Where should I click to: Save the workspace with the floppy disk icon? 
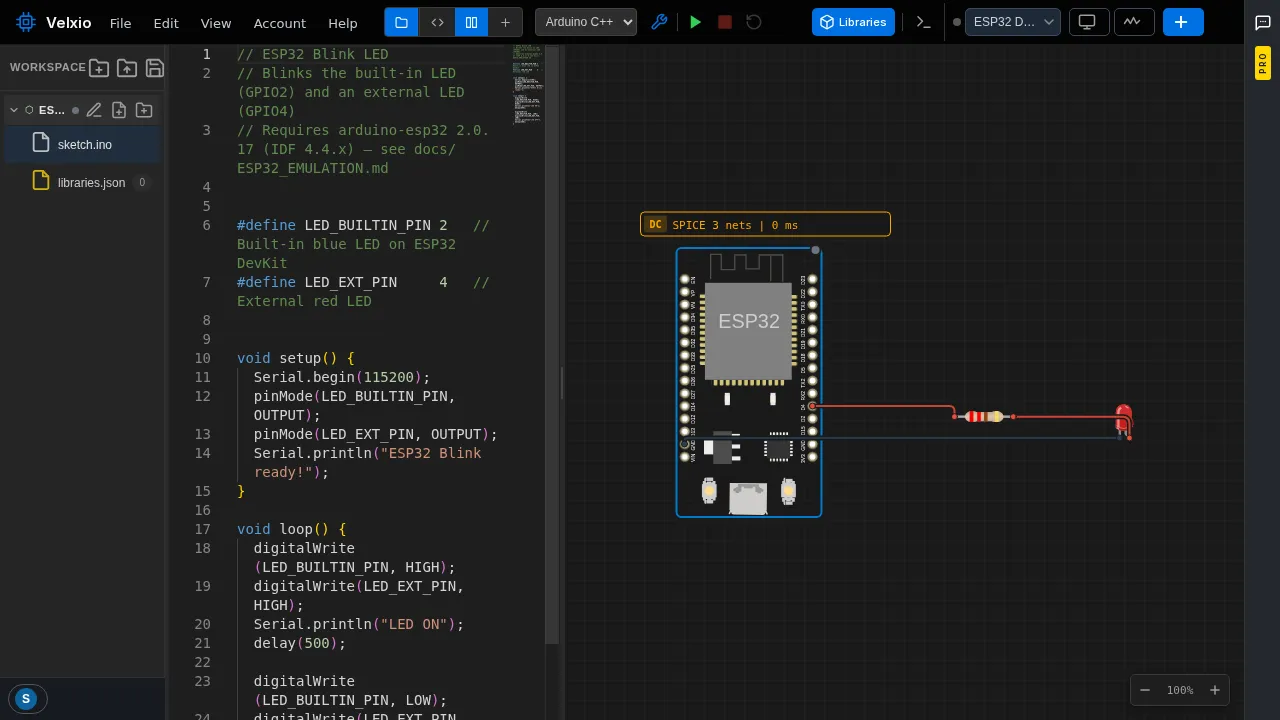click(155, 68)
